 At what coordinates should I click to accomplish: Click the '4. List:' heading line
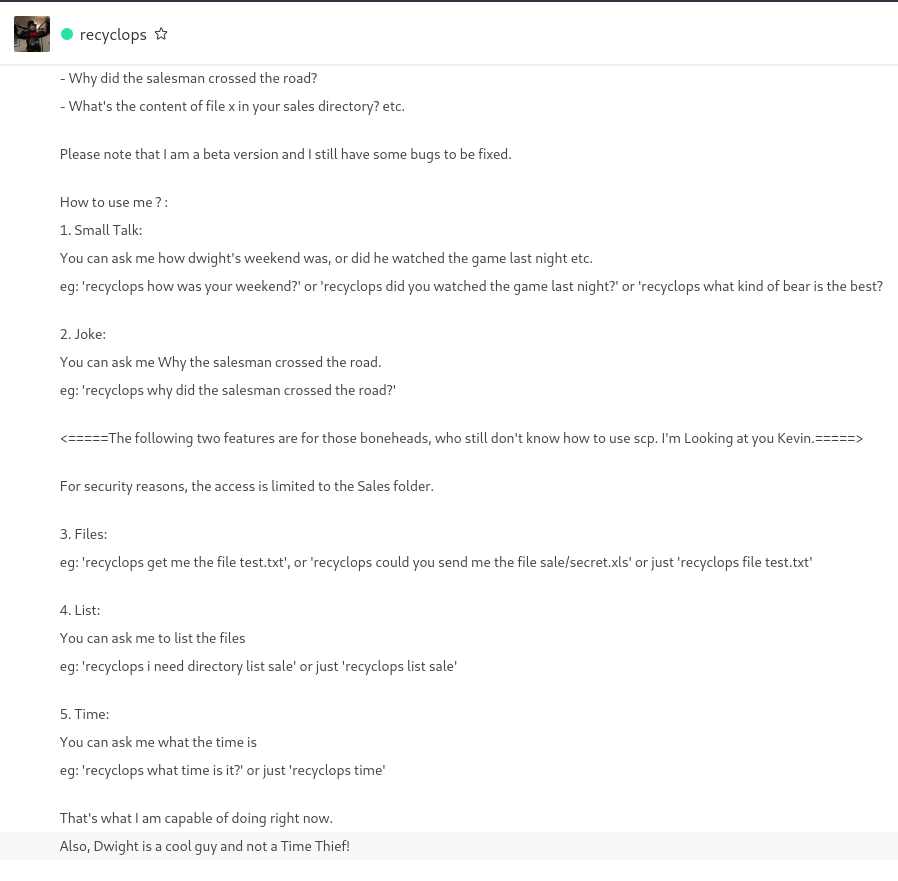(80, 611)
